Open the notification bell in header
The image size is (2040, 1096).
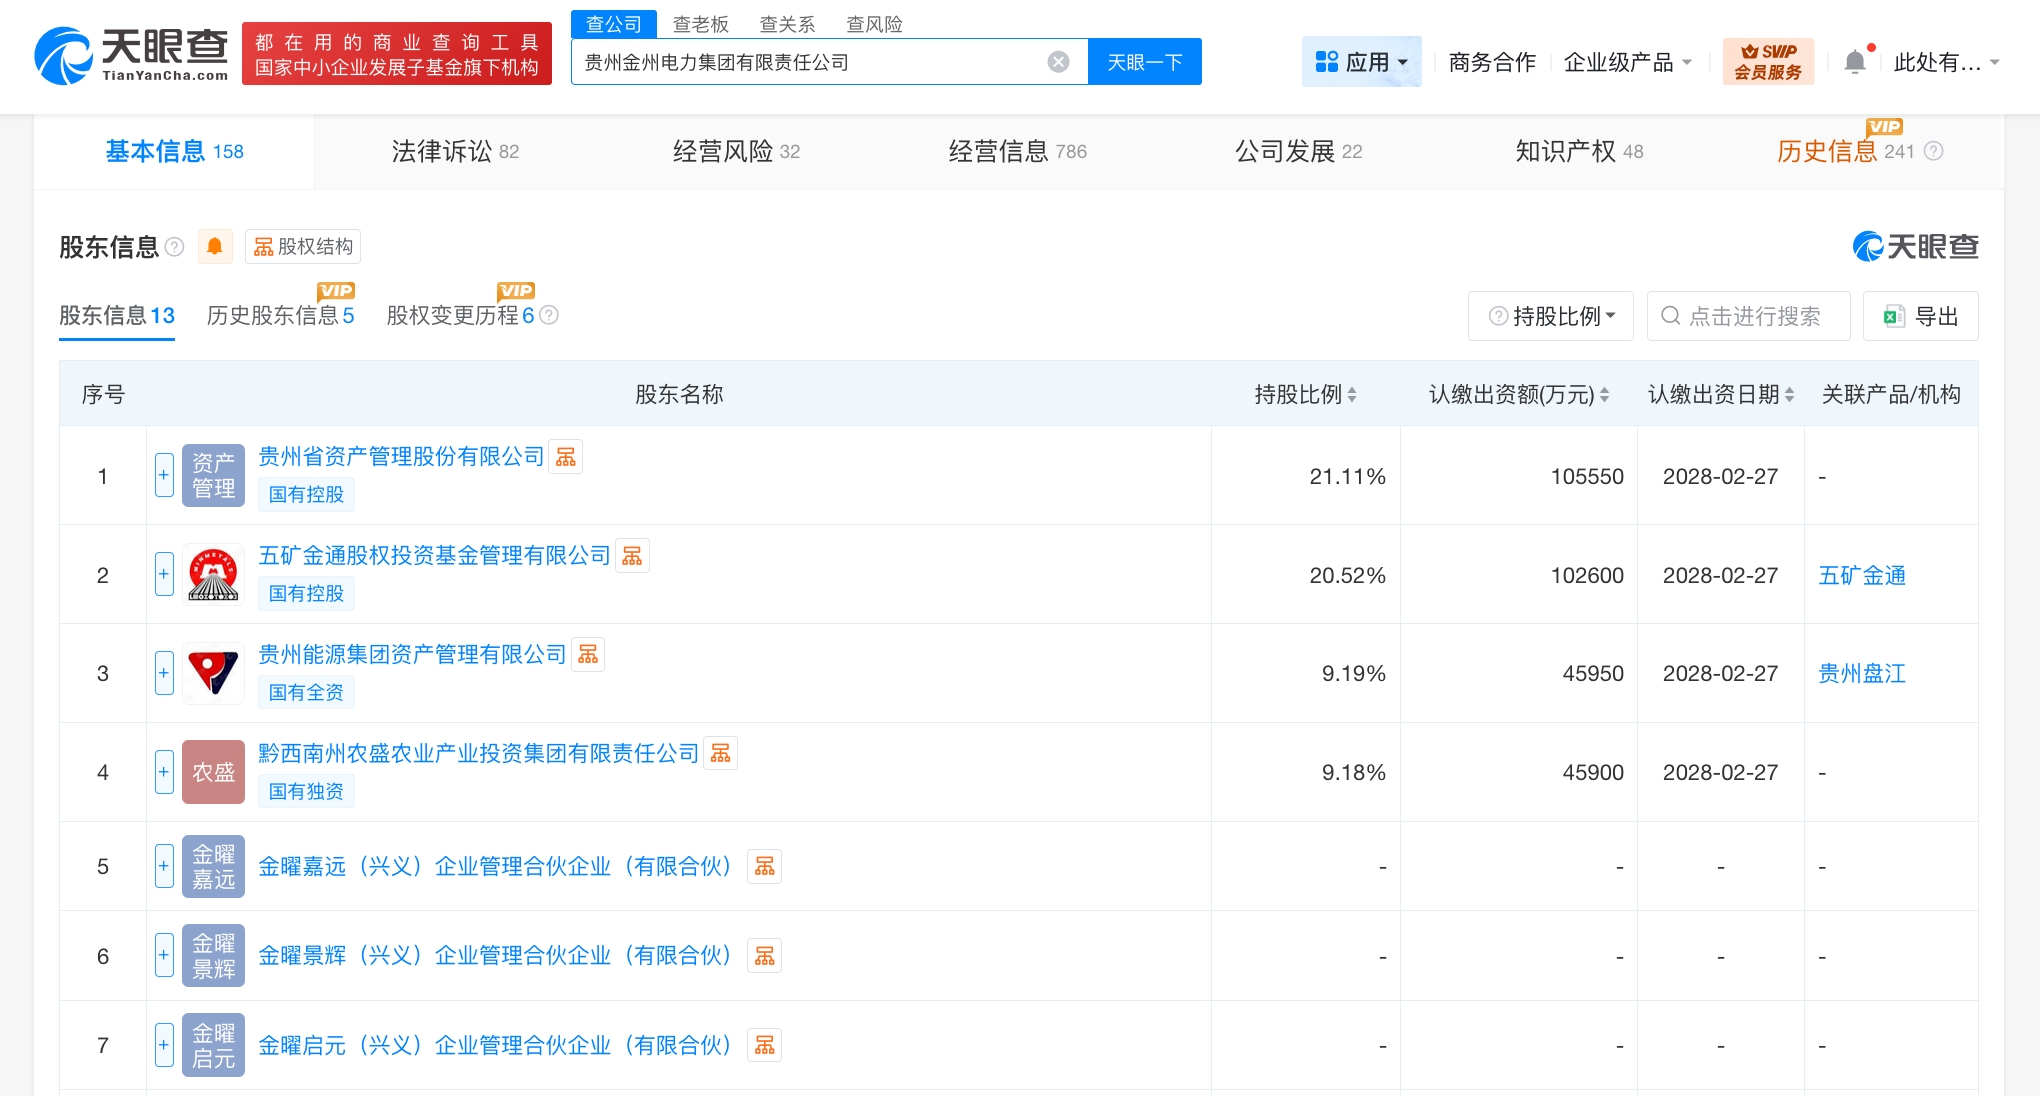(1854, 62)
